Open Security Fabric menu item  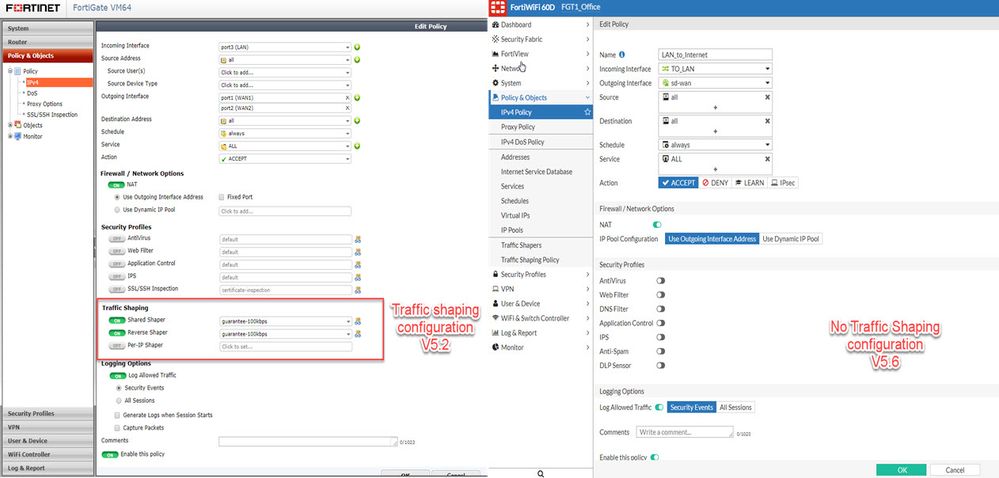541,40
